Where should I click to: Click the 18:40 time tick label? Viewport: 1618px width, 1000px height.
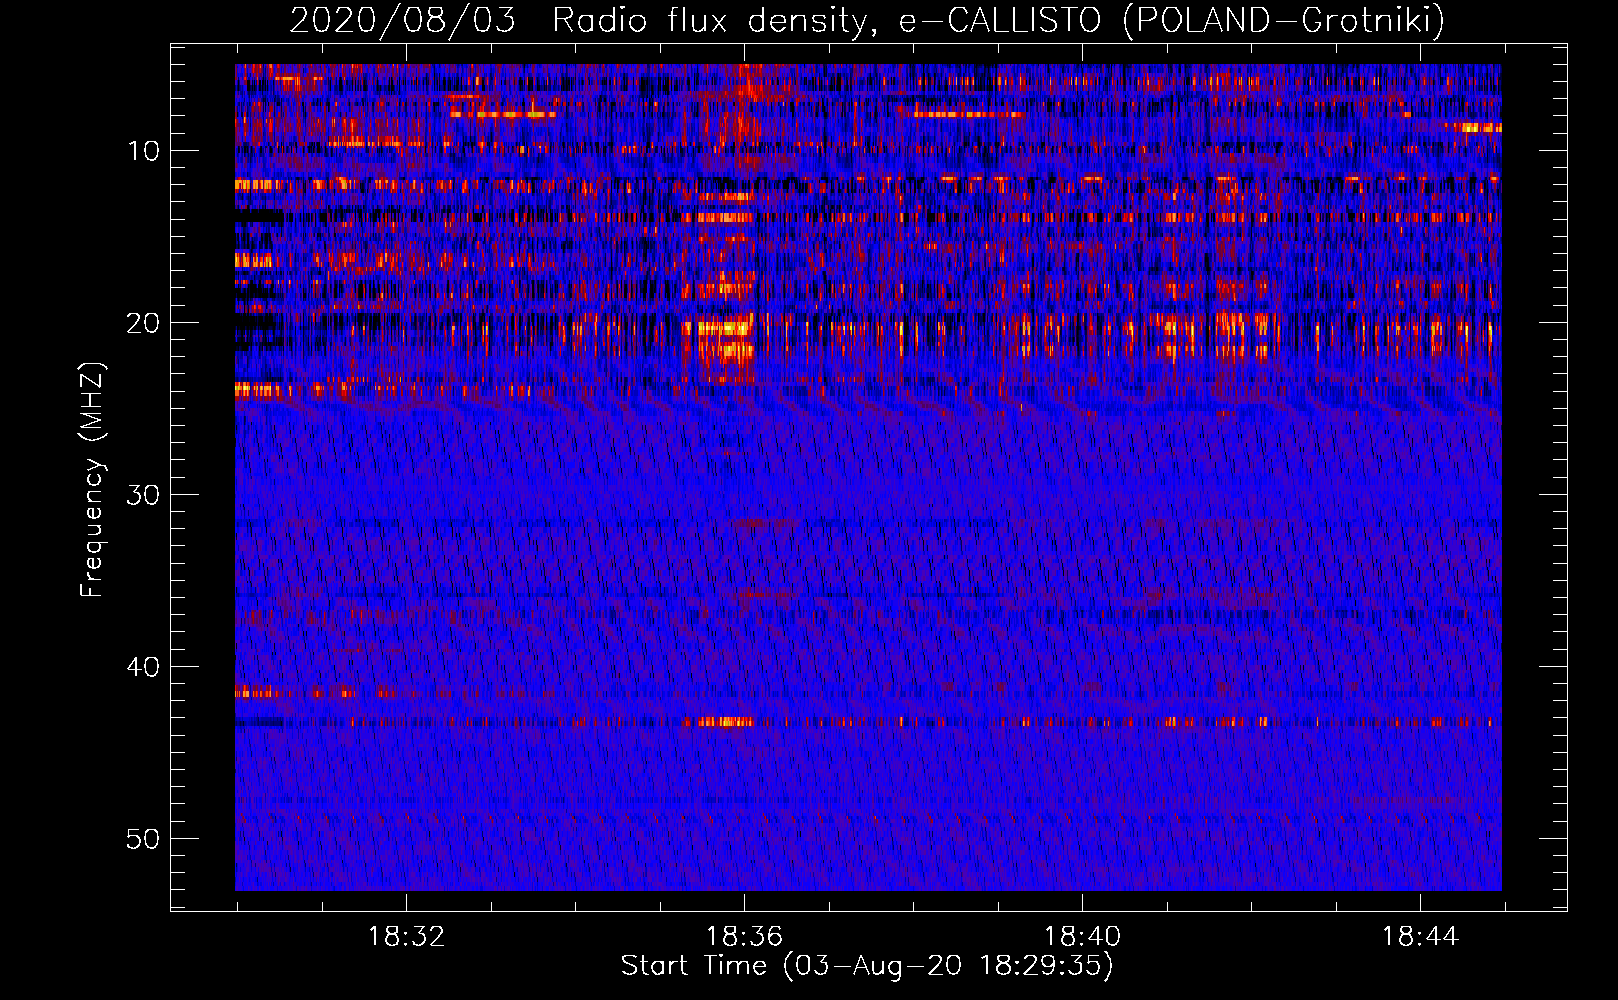pos(1082,937)
